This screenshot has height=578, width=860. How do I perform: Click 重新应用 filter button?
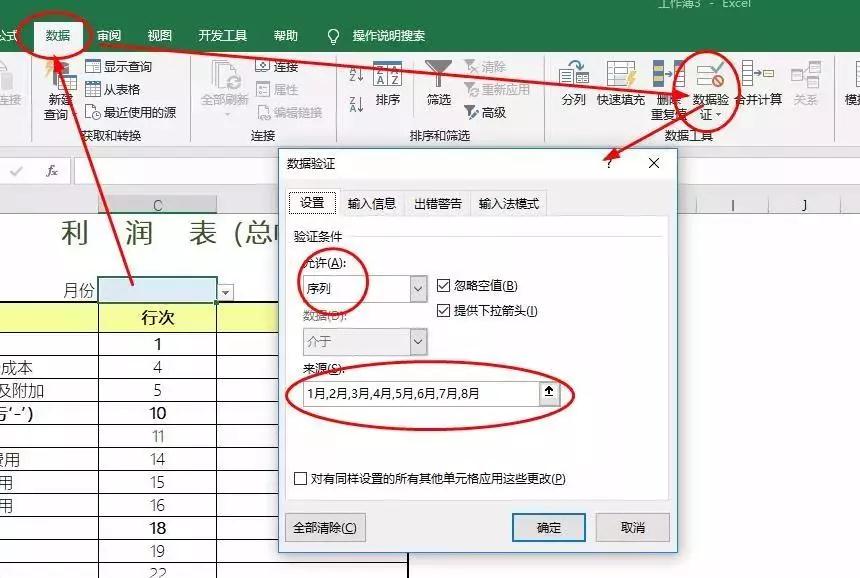click(497, 89)
